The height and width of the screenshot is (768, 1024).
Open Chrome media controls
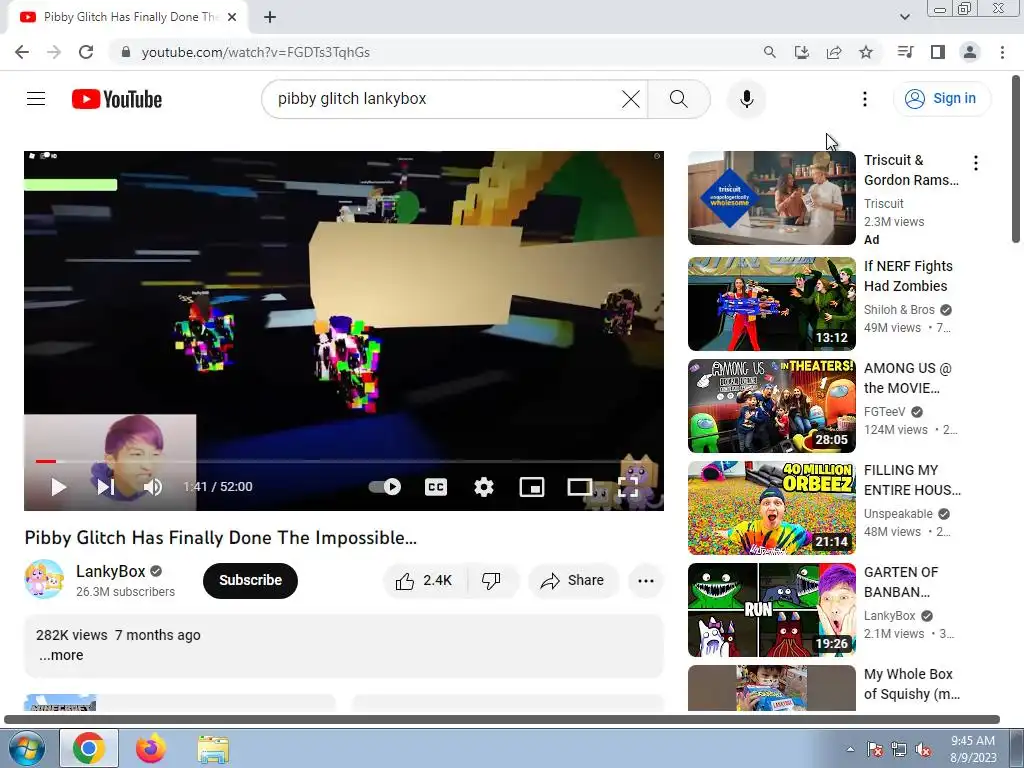click(x=905, y=52)
